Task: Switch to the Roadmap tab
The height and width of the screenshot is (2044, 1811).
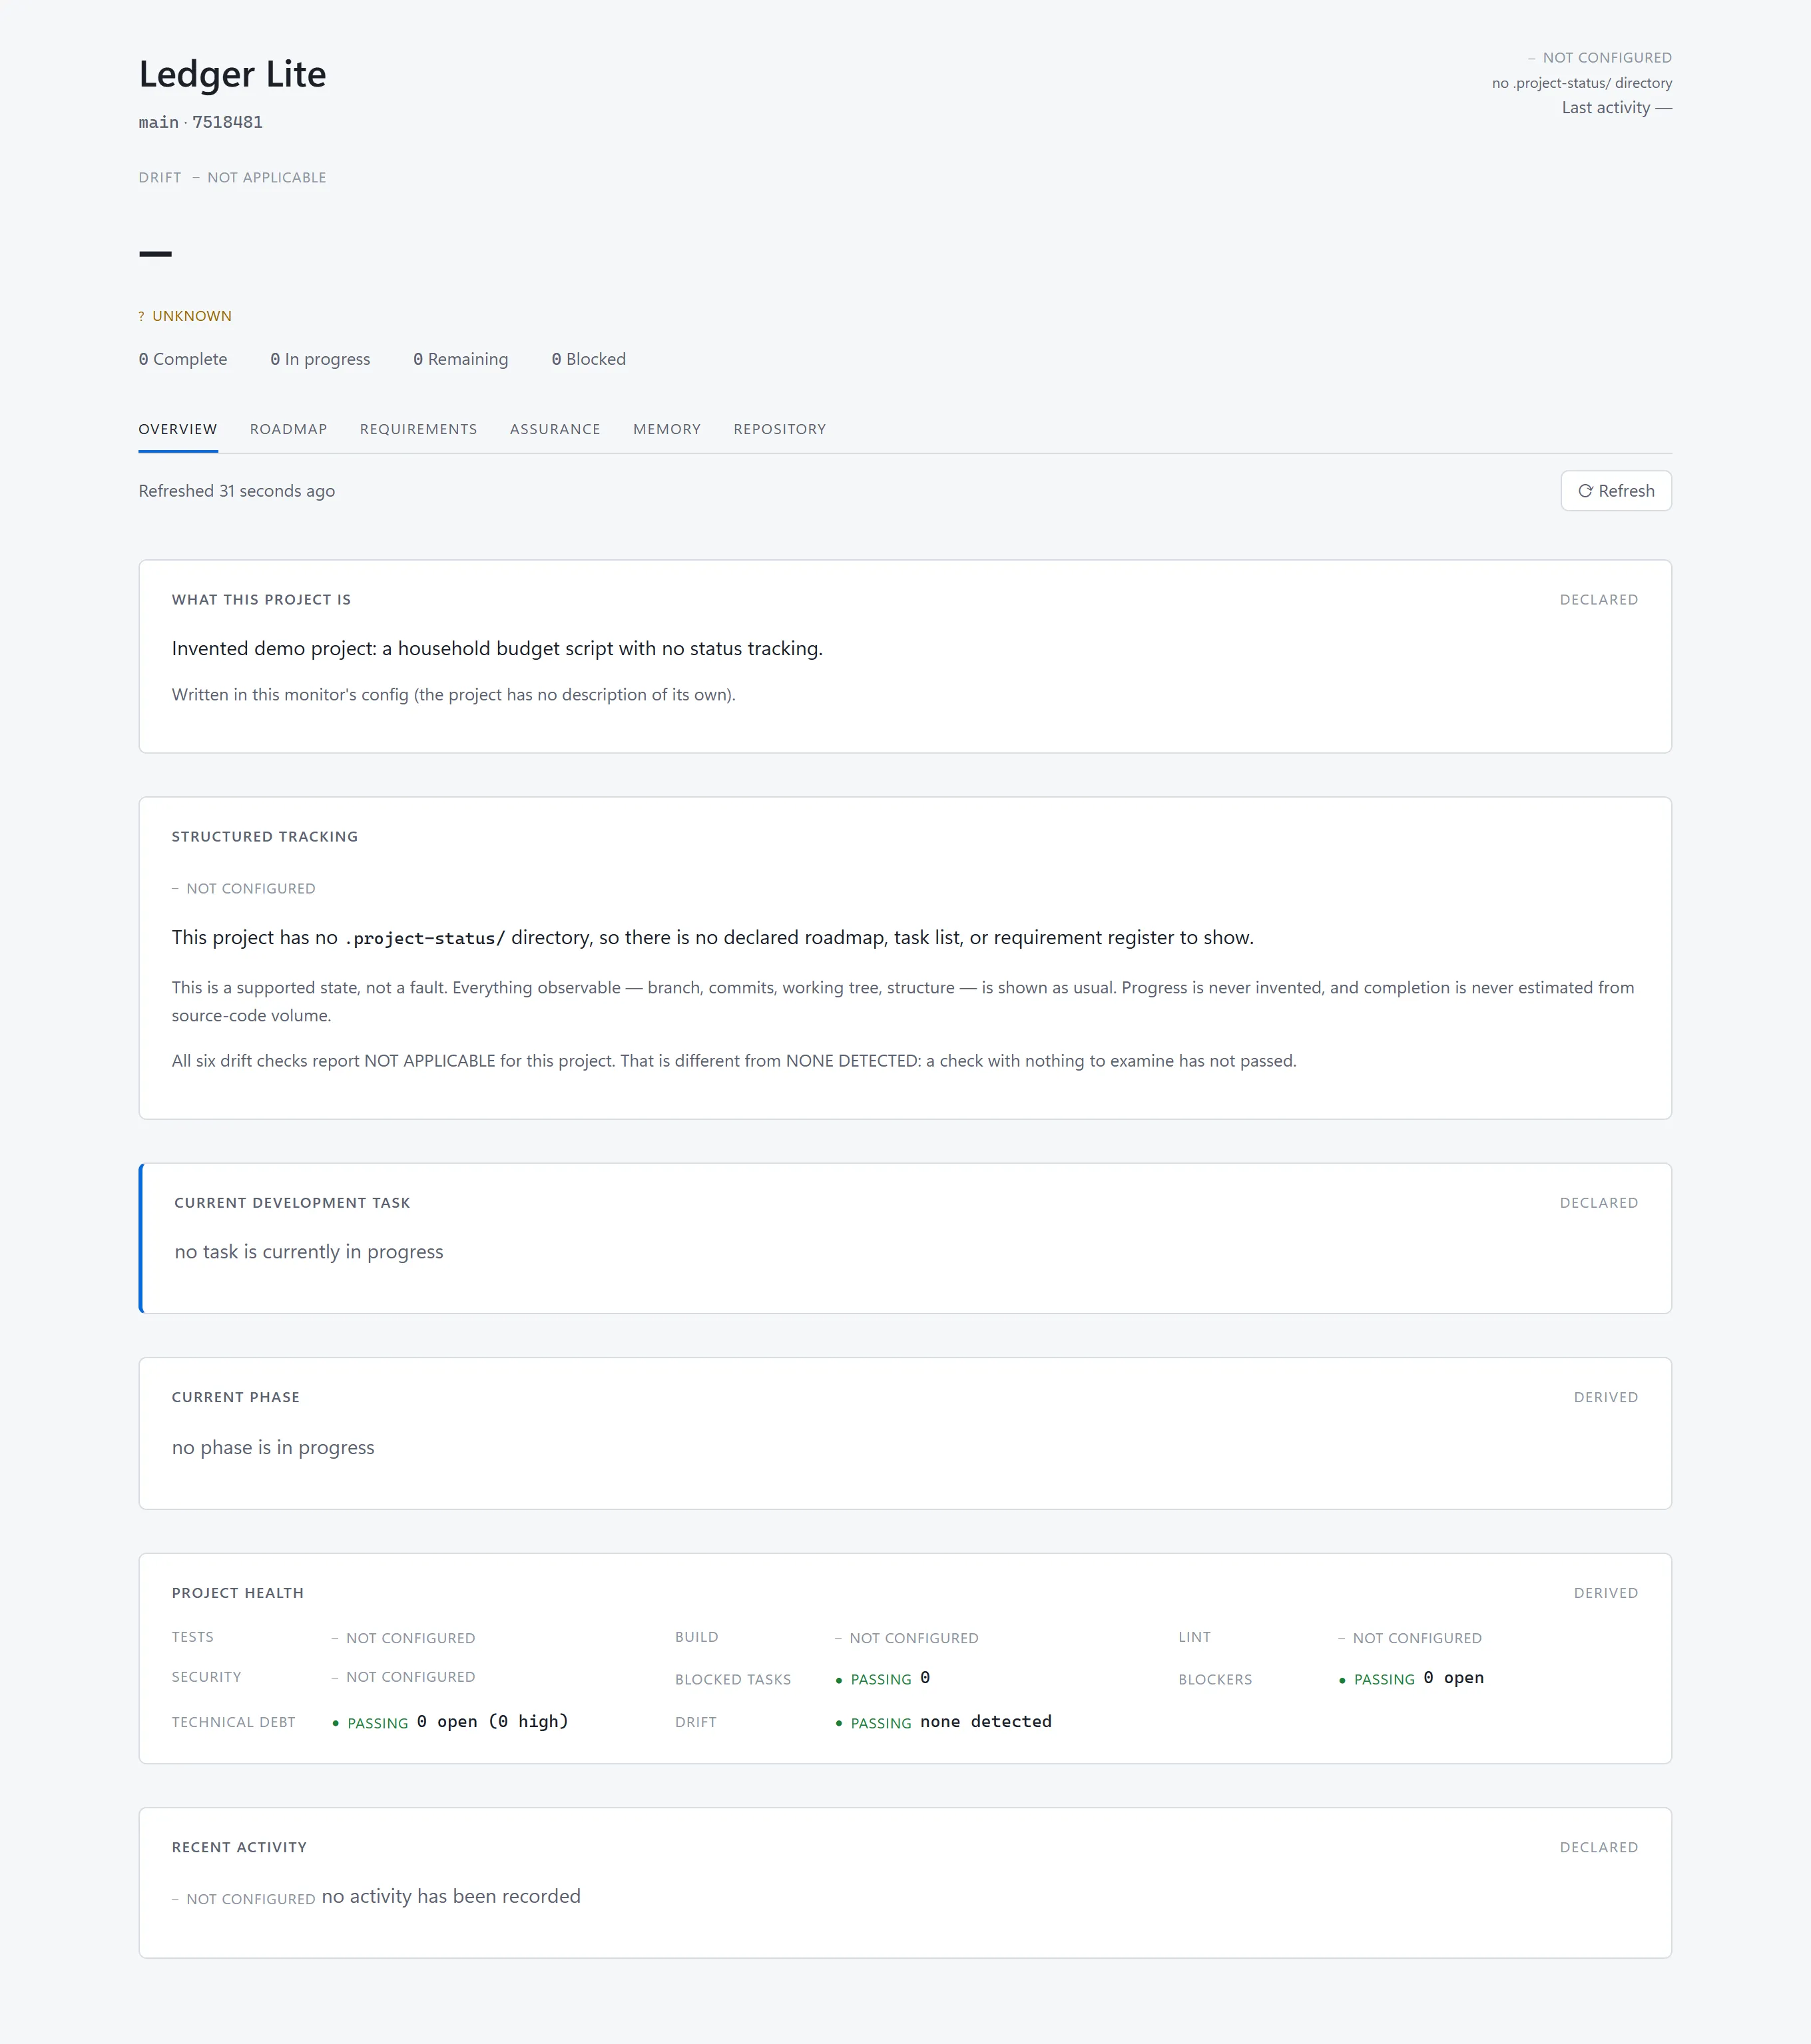Action: click(289, 429)
